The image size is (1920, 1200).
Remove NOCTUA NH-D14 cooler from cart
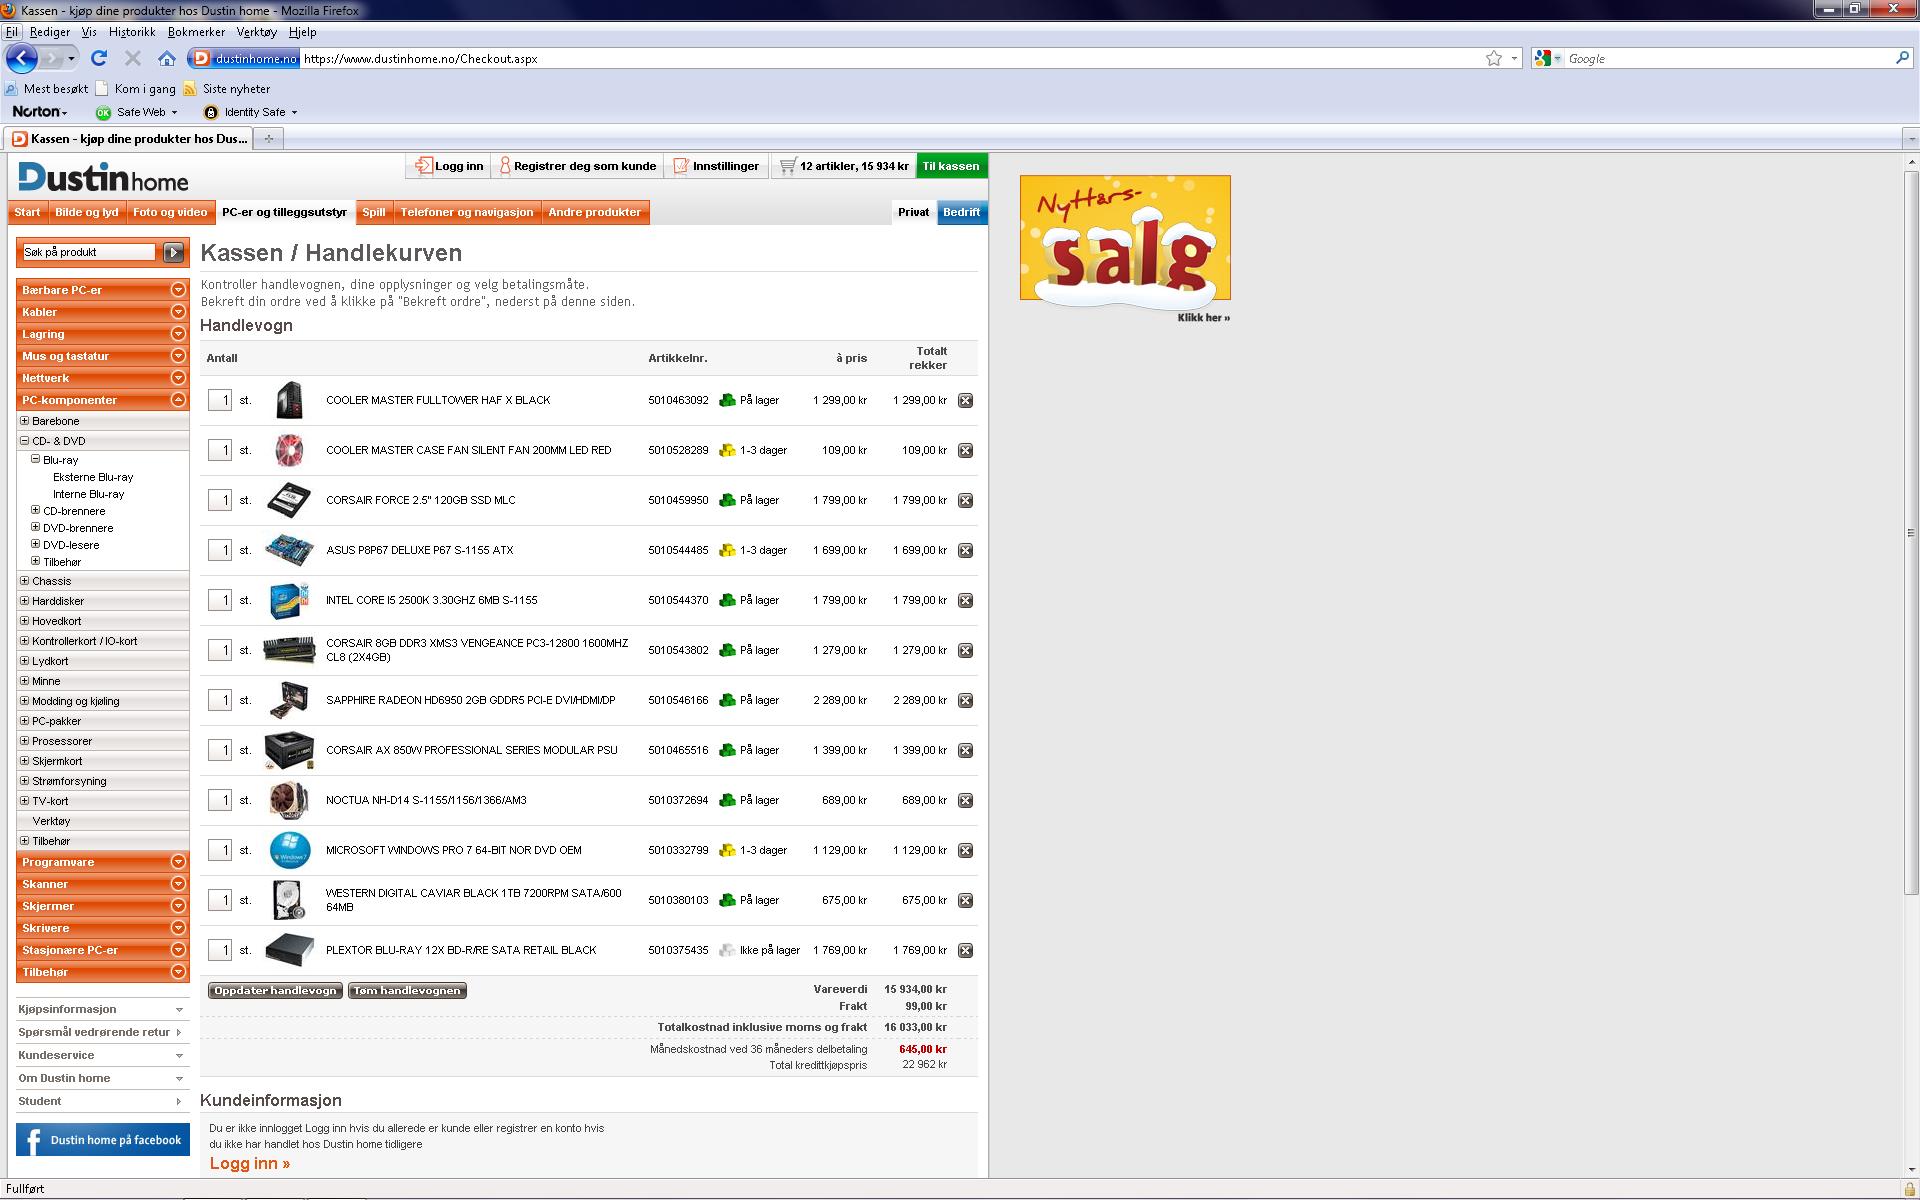click(x=965, y=800)
